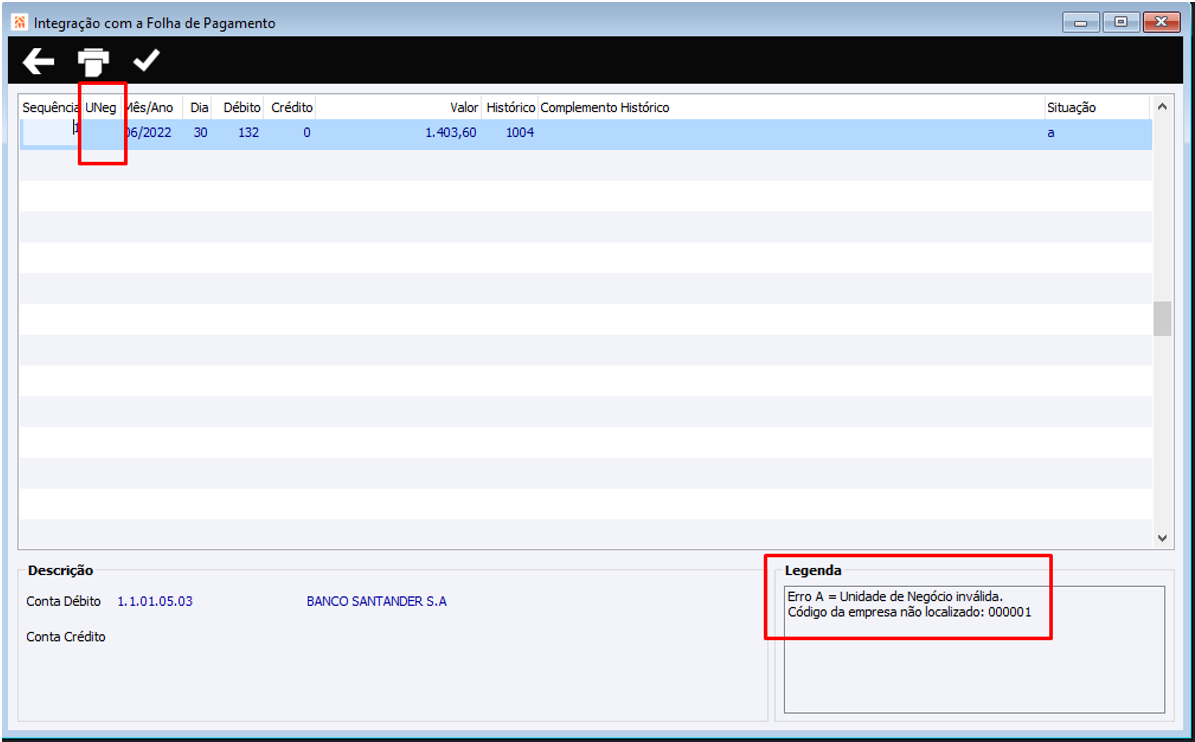1195x742 pixels.
Task: Click the Conta Crédito label
Action: pyautogui.click(x=66, y=636)
